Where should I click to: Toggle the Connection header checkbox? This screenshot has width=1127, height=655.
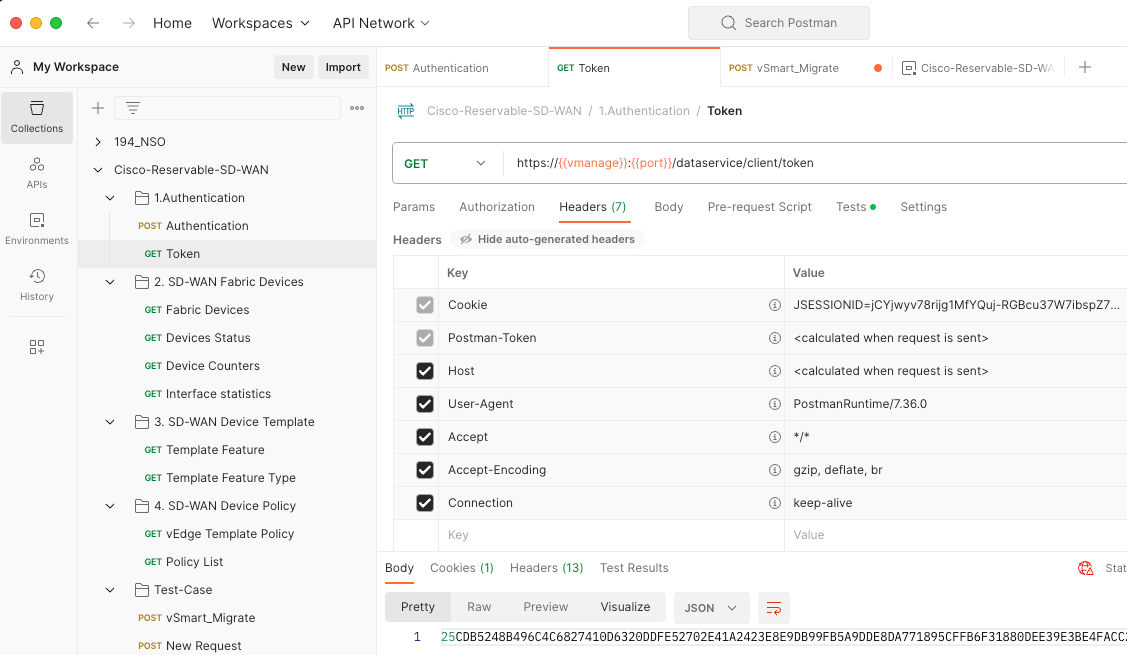point(425,503)
